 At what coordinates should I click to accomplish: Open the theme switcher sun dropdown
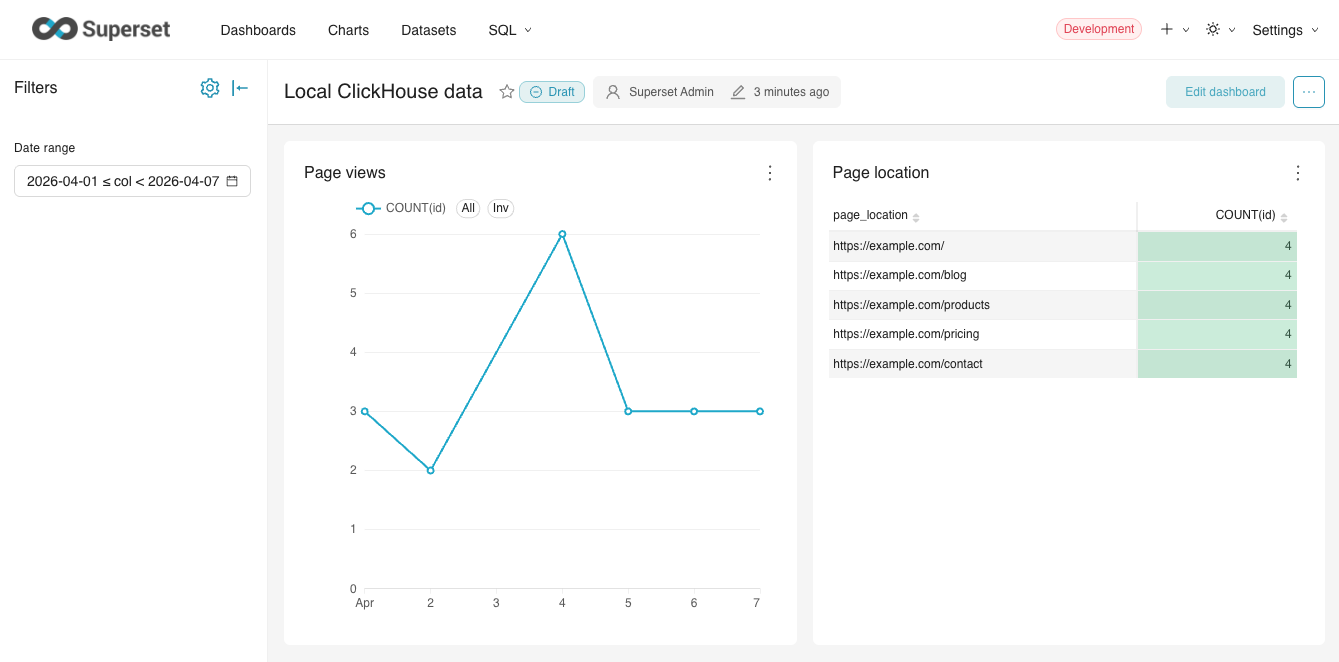tap(1220, 30)
